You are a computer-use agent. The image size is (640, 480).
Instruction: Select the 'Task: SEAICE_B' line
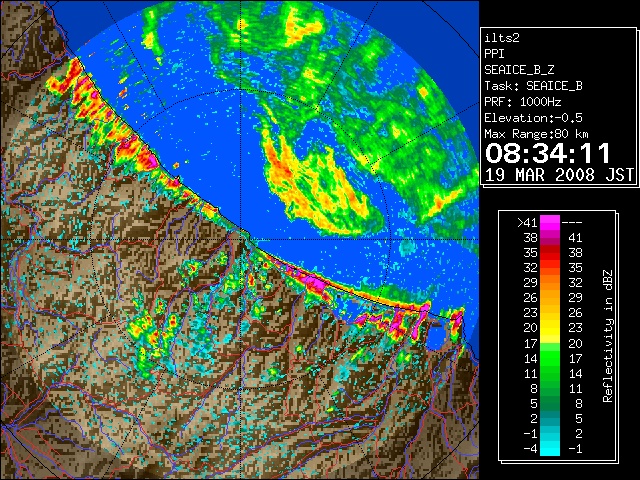(533, 86)
